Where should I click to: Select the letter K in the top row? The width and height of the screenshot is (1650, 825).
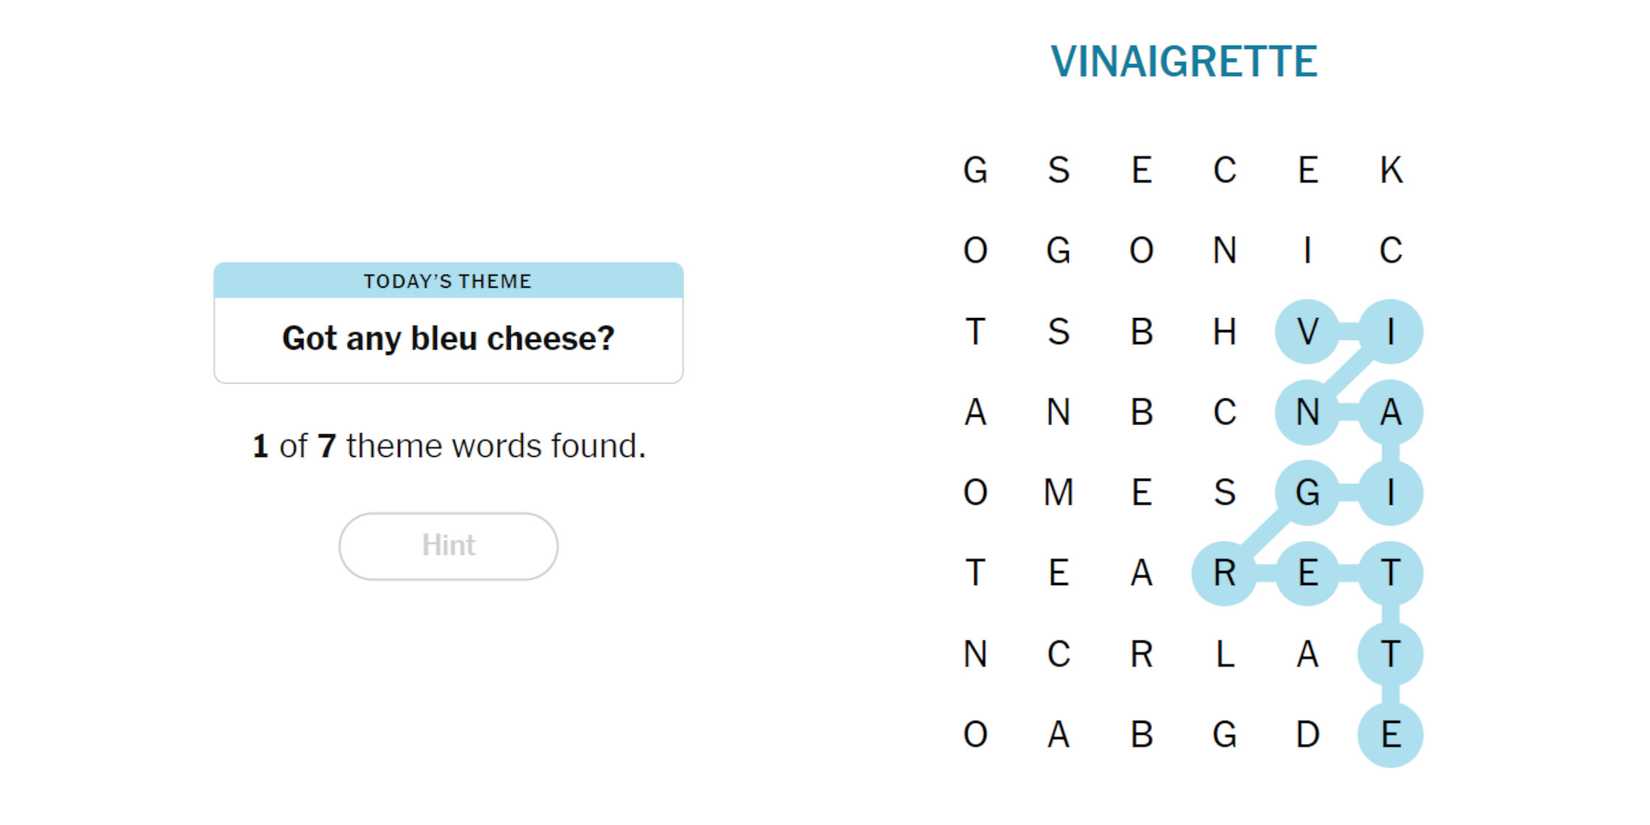tap(1390, 170)
